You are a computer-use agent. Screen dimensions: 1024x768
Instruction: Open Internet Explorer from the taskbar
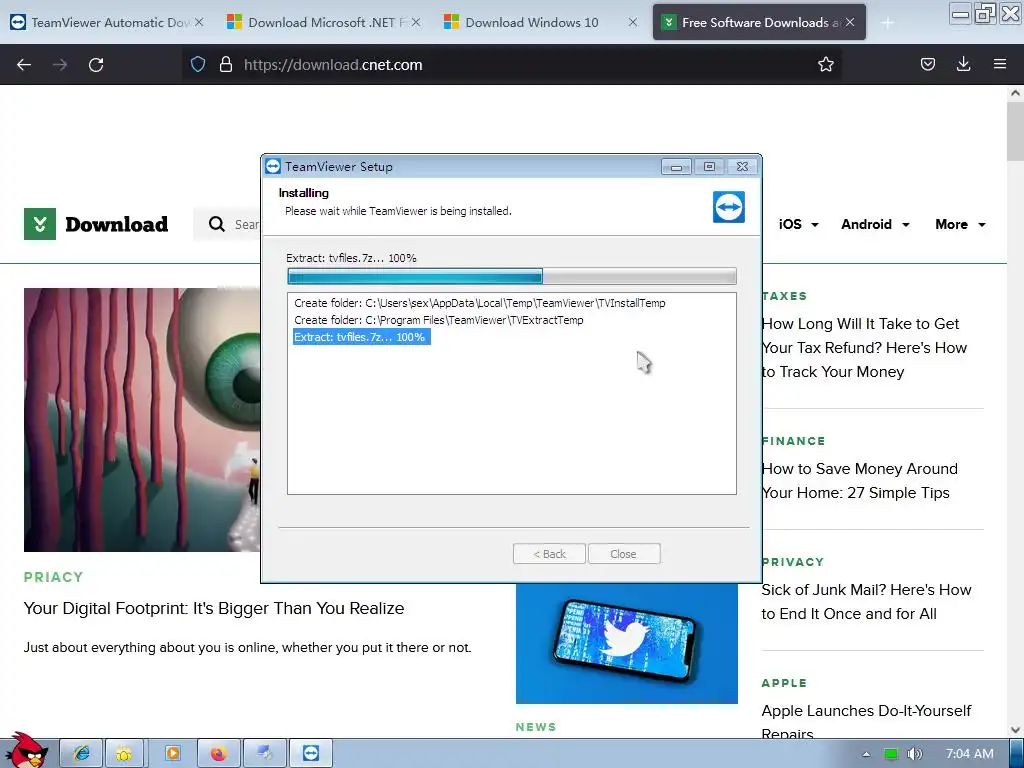[x=82, y=754]
